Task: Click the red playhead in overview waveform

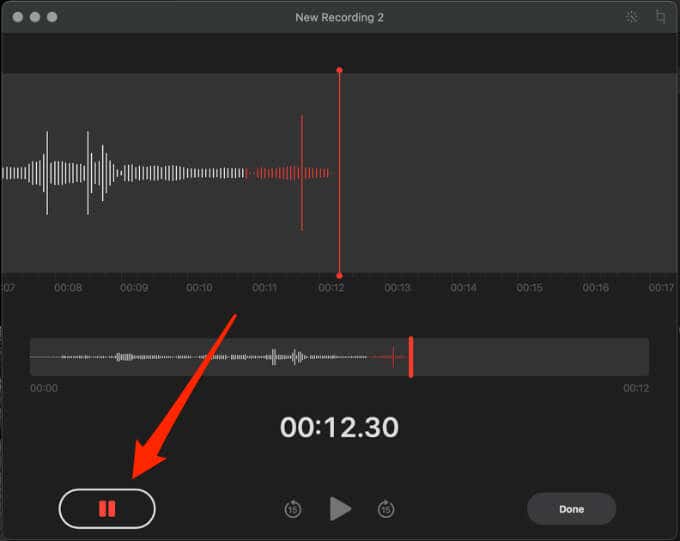Action: click(x=411, y=357)
